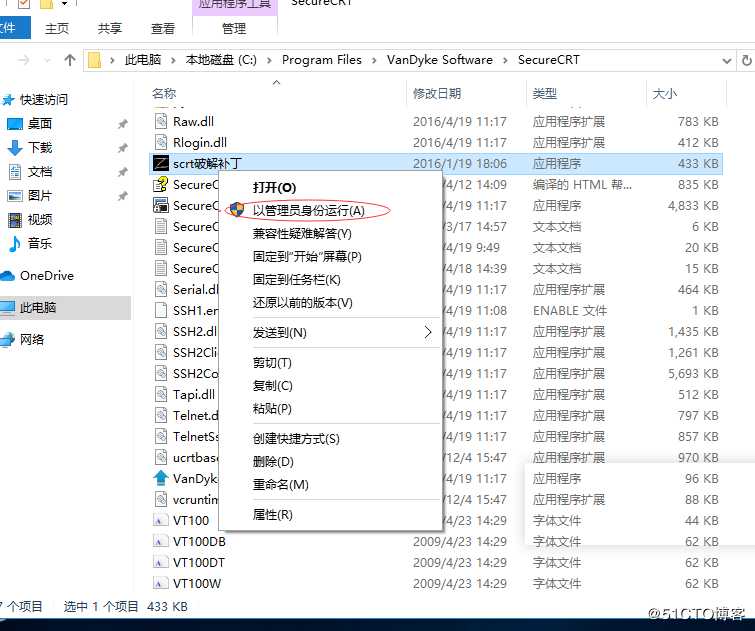The height and width of the screenshot is (631, 755).
Task: Click the admin shield icon in context menu
Action: pos(237,210)
